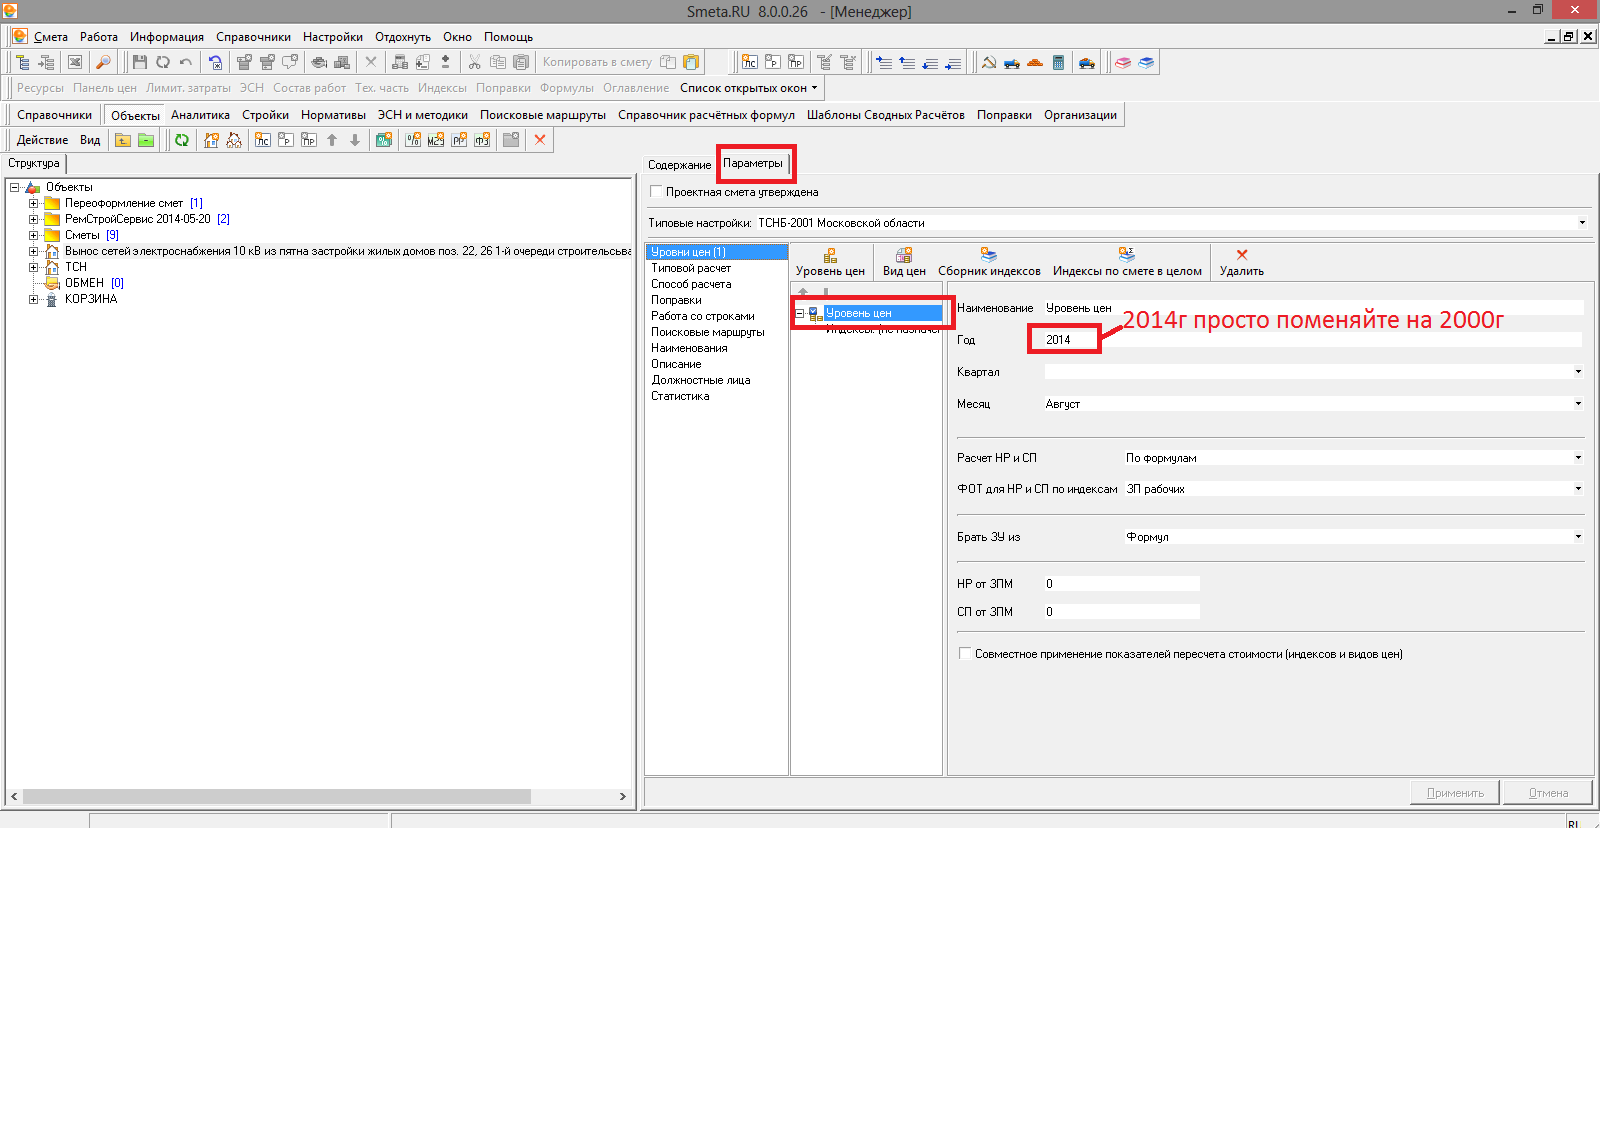Click the magnifier search icon in toolbar

point(103,62)
